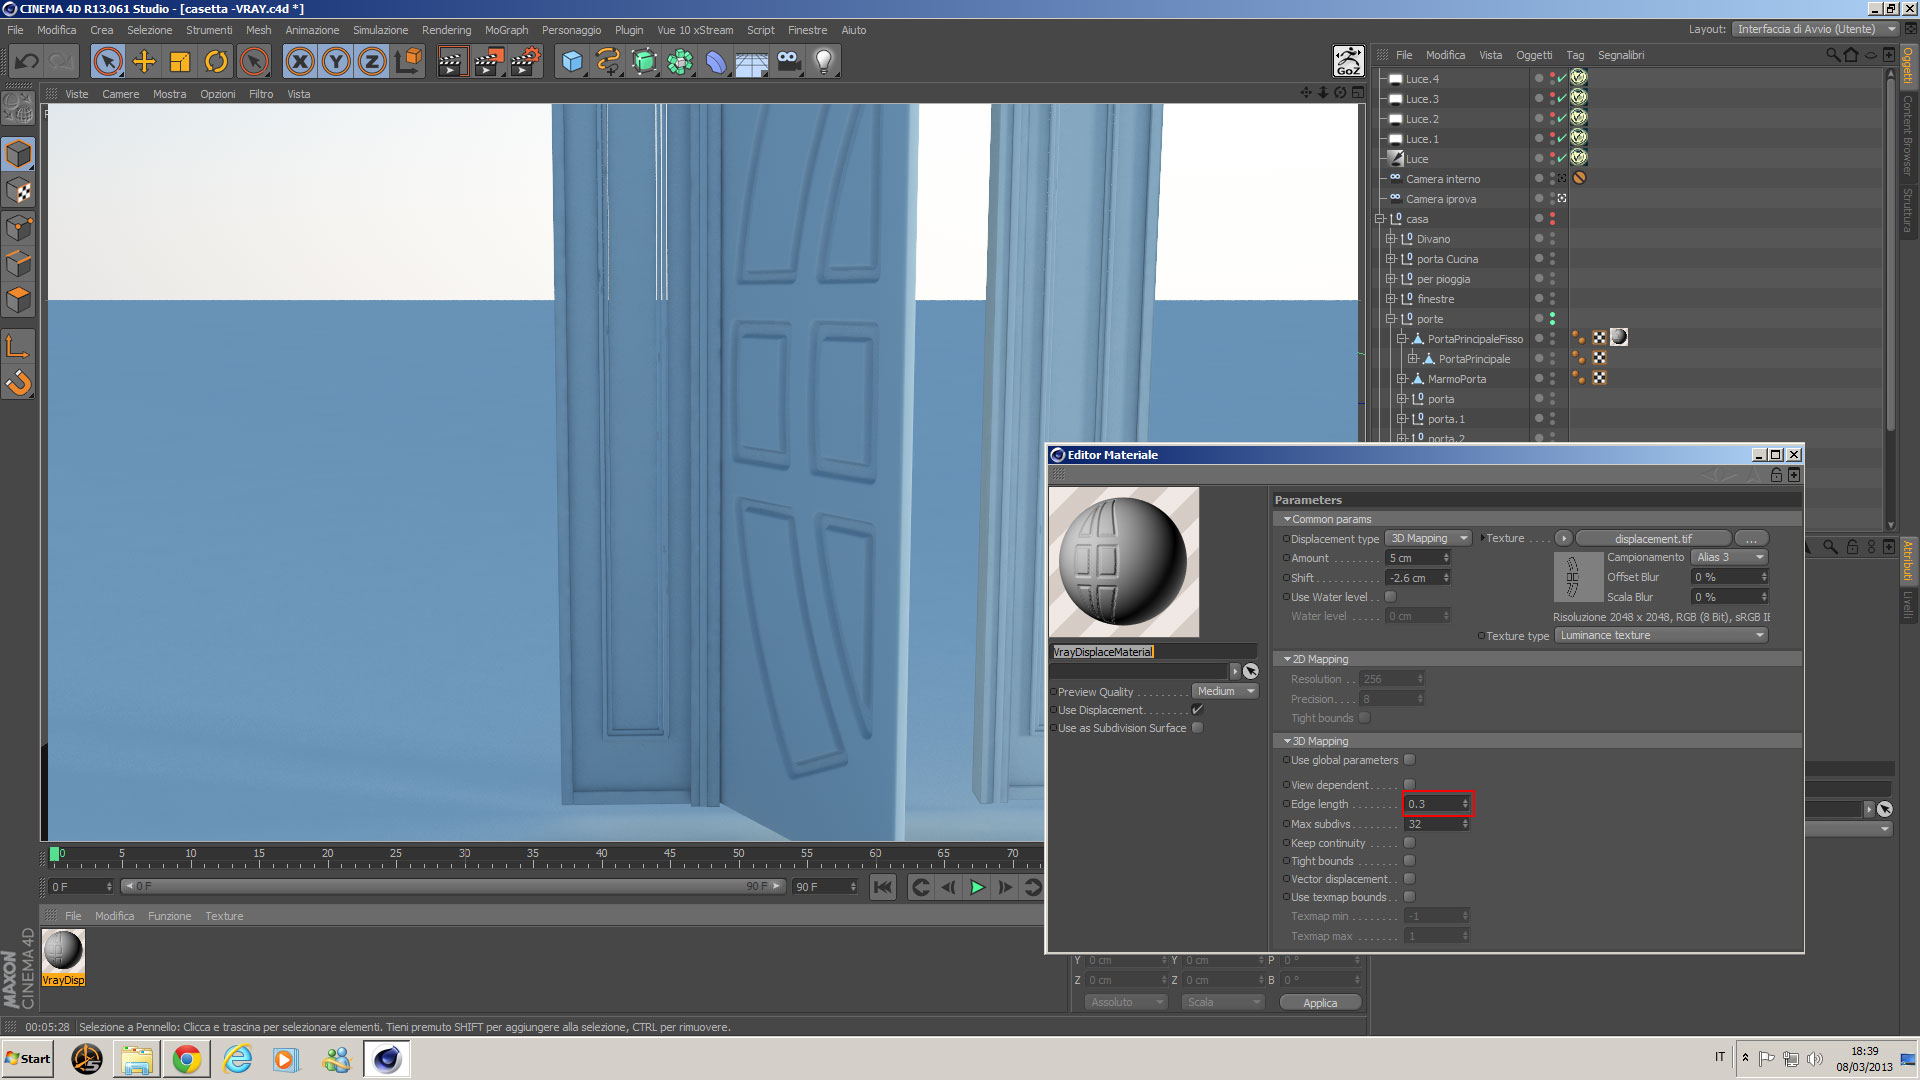The image size is (1920, 1080).
Task: Open the Displacement type dropdown
Action: [x=1427, y=539]
